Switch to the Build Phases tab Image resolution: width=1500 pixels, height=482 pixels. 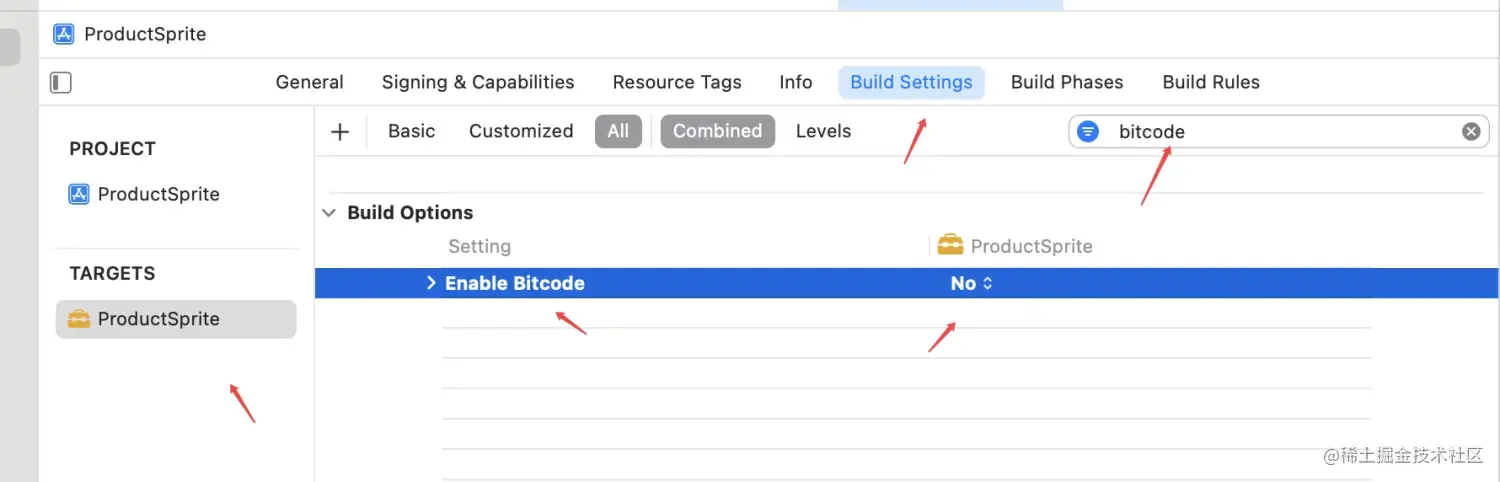coord(1067,82)
